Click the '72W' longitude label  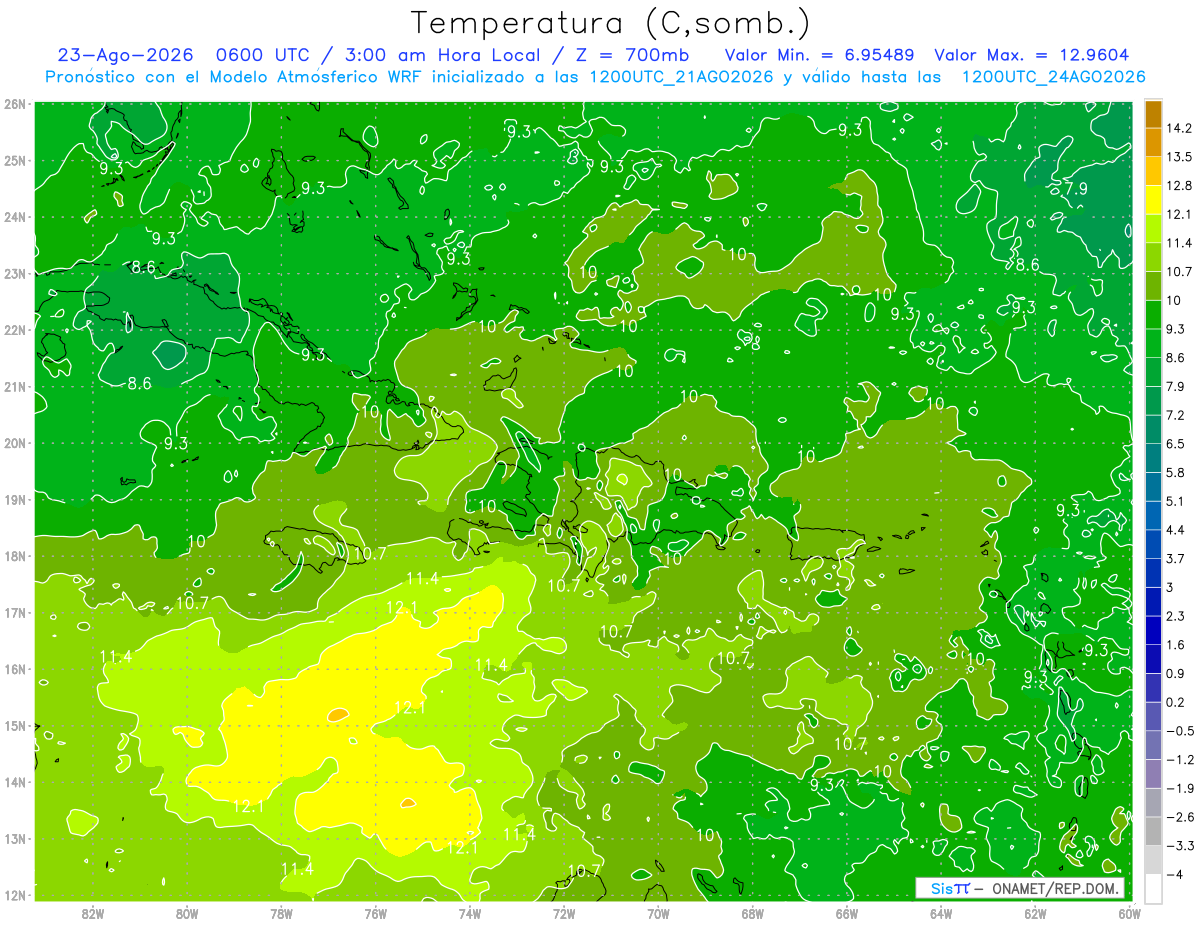564,914
